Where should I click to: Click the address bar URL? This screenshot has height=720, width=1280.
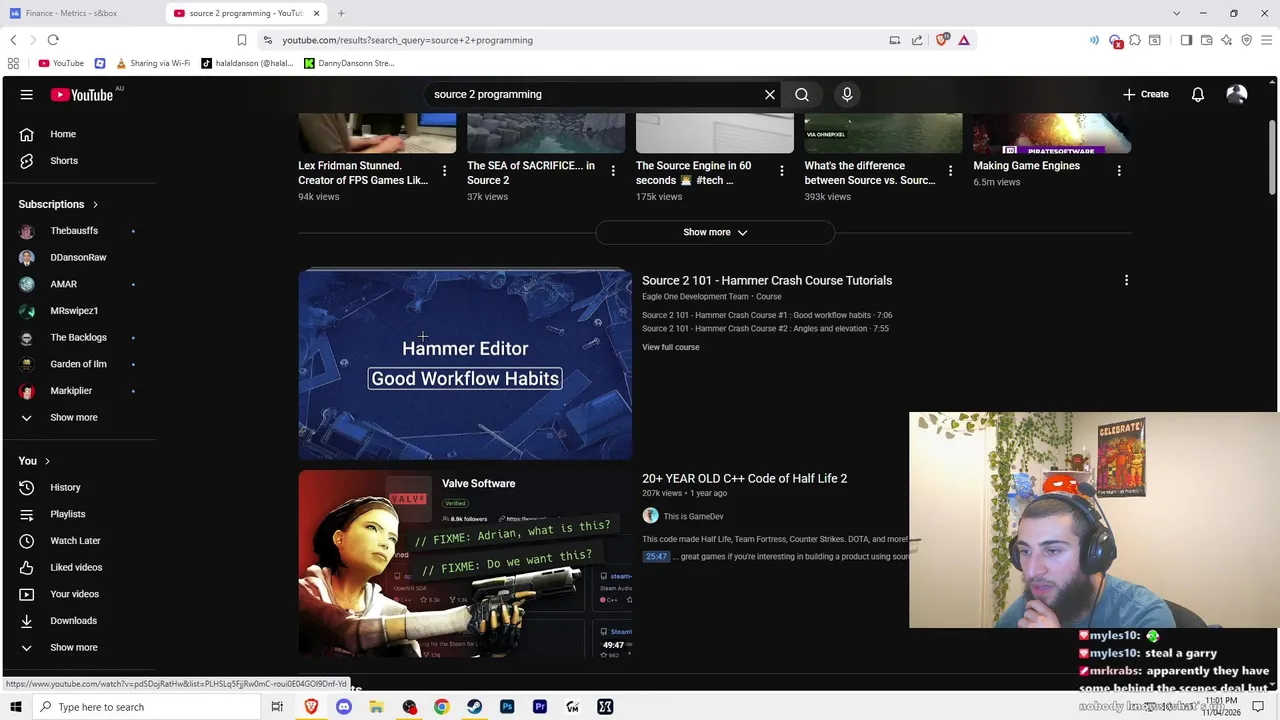[407, 40]
